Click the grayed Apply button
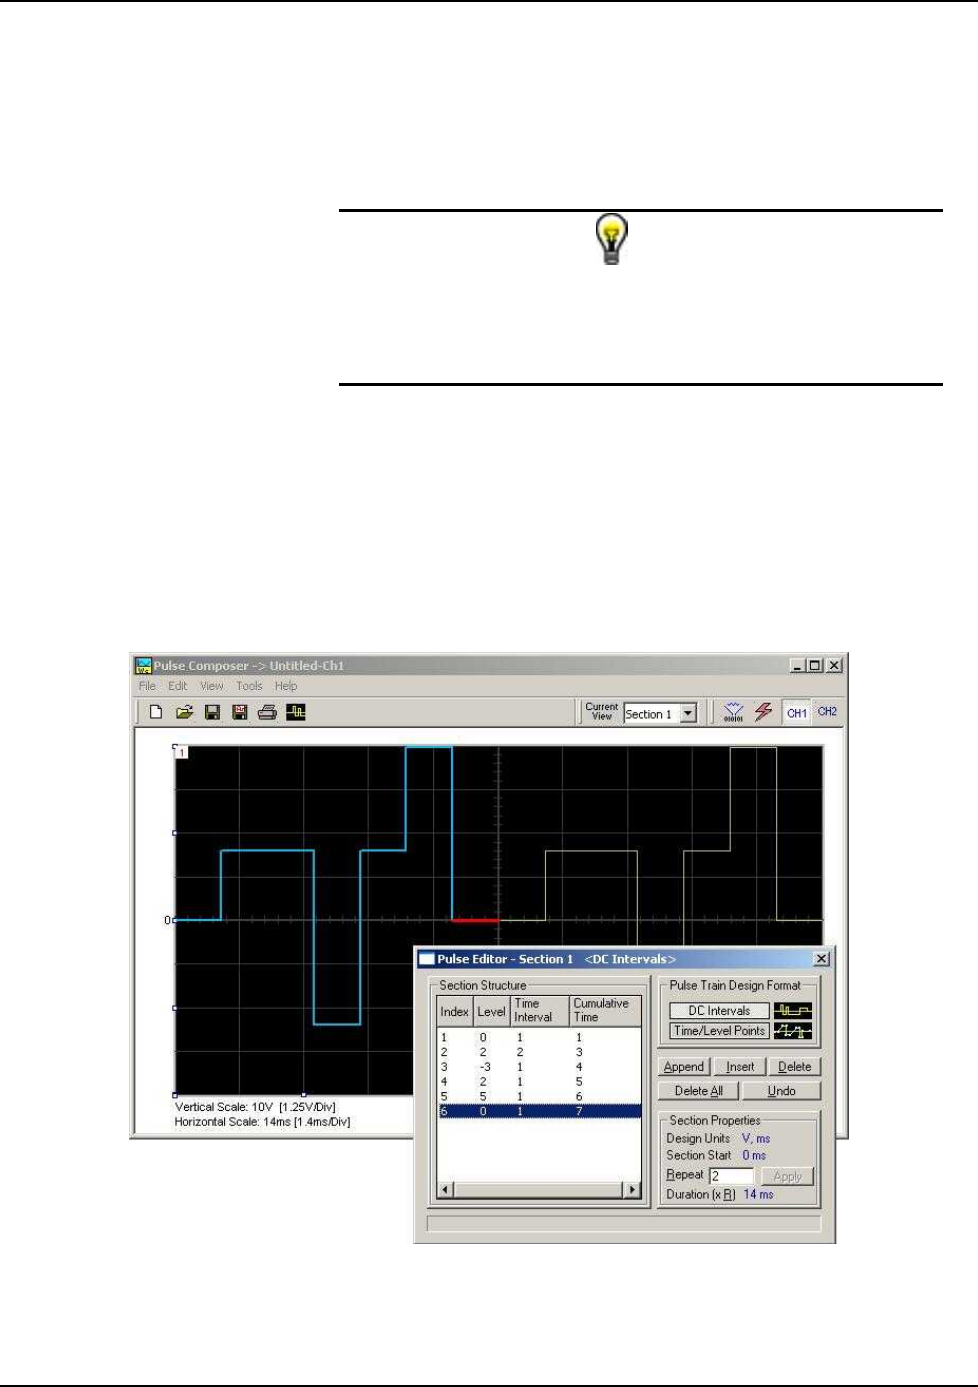Screen dimensions: 978x1387 point(788,1177)
